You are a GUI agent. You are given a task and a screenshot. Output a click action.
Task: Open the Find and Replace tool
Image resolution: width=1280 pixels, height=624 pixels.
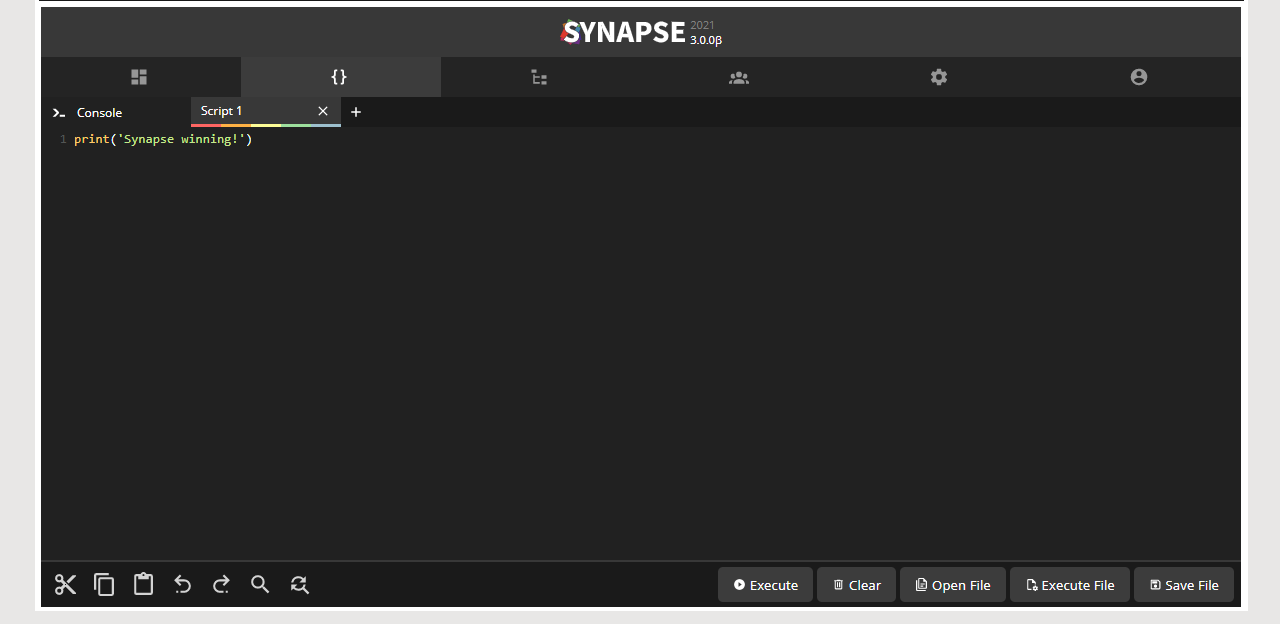point(299,585)
